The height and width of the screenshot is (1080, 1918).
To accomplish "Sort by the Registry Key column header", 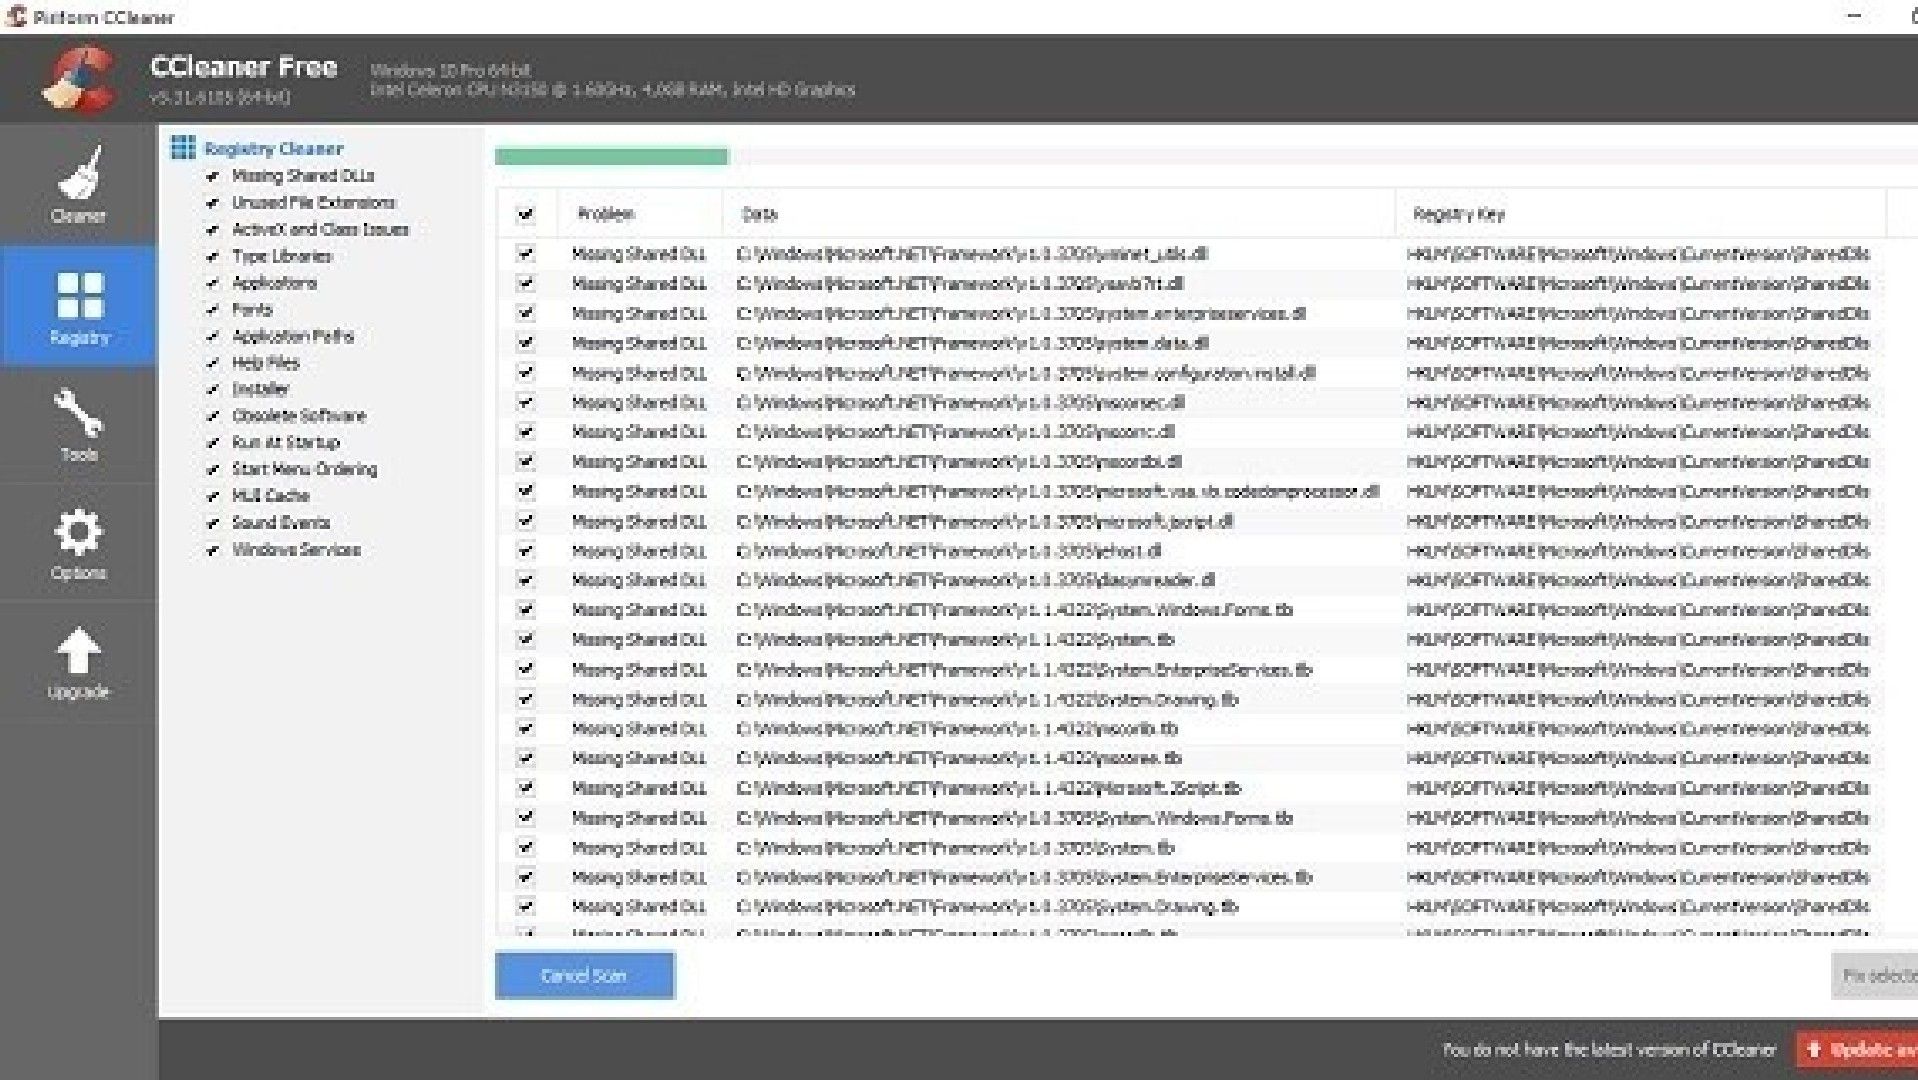I will pyautogui.click(x=1640, y=213).
